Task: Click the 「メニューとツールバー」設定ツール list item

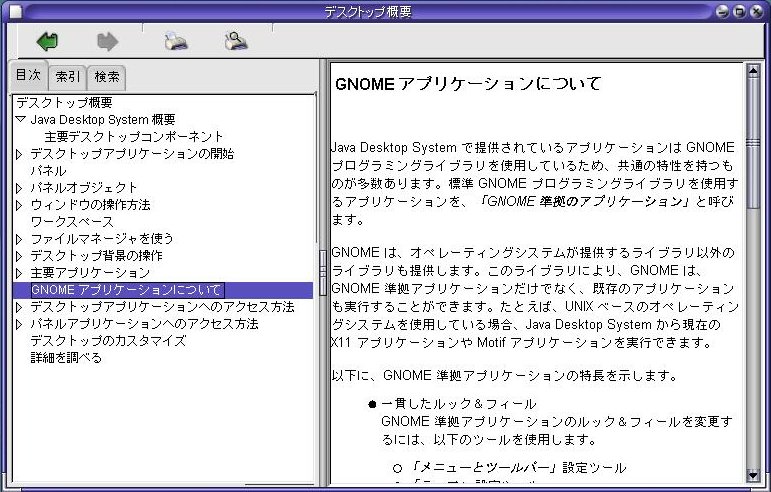Action: point(519,467)
